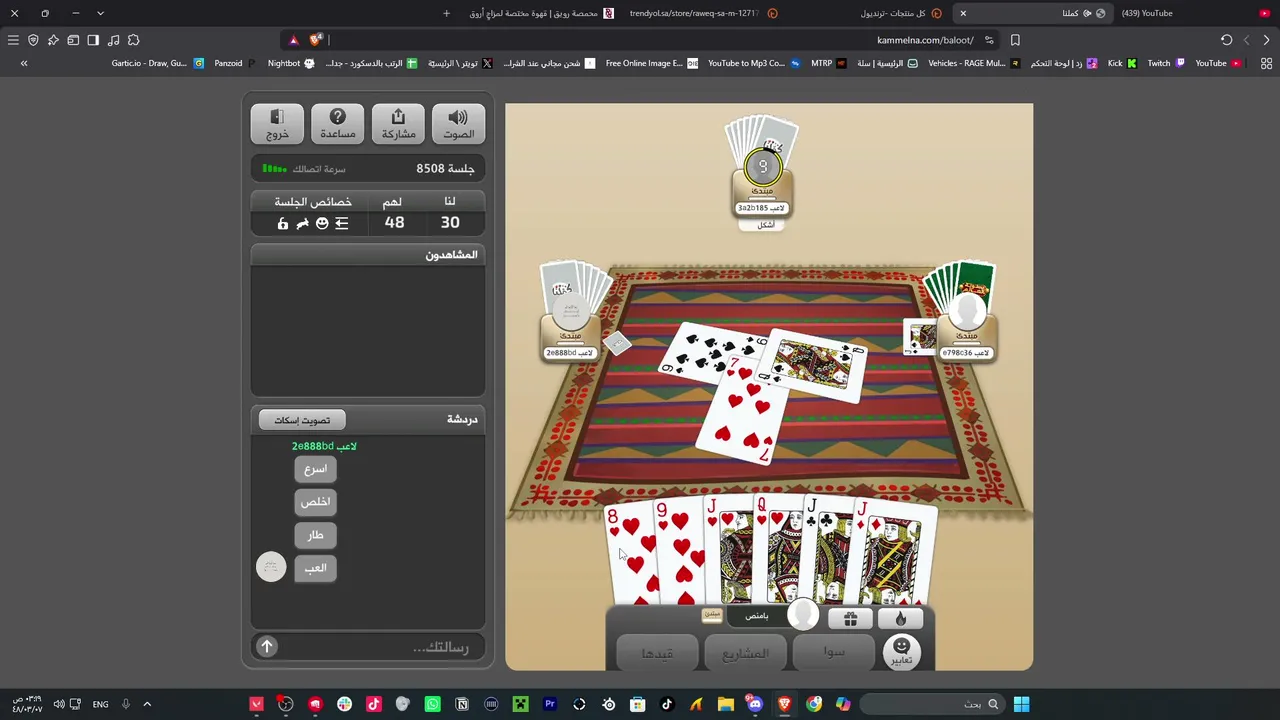Open the Gartic.io bookmark
The height and width of the screenshot is (720, 1280).
click(157, 63)
